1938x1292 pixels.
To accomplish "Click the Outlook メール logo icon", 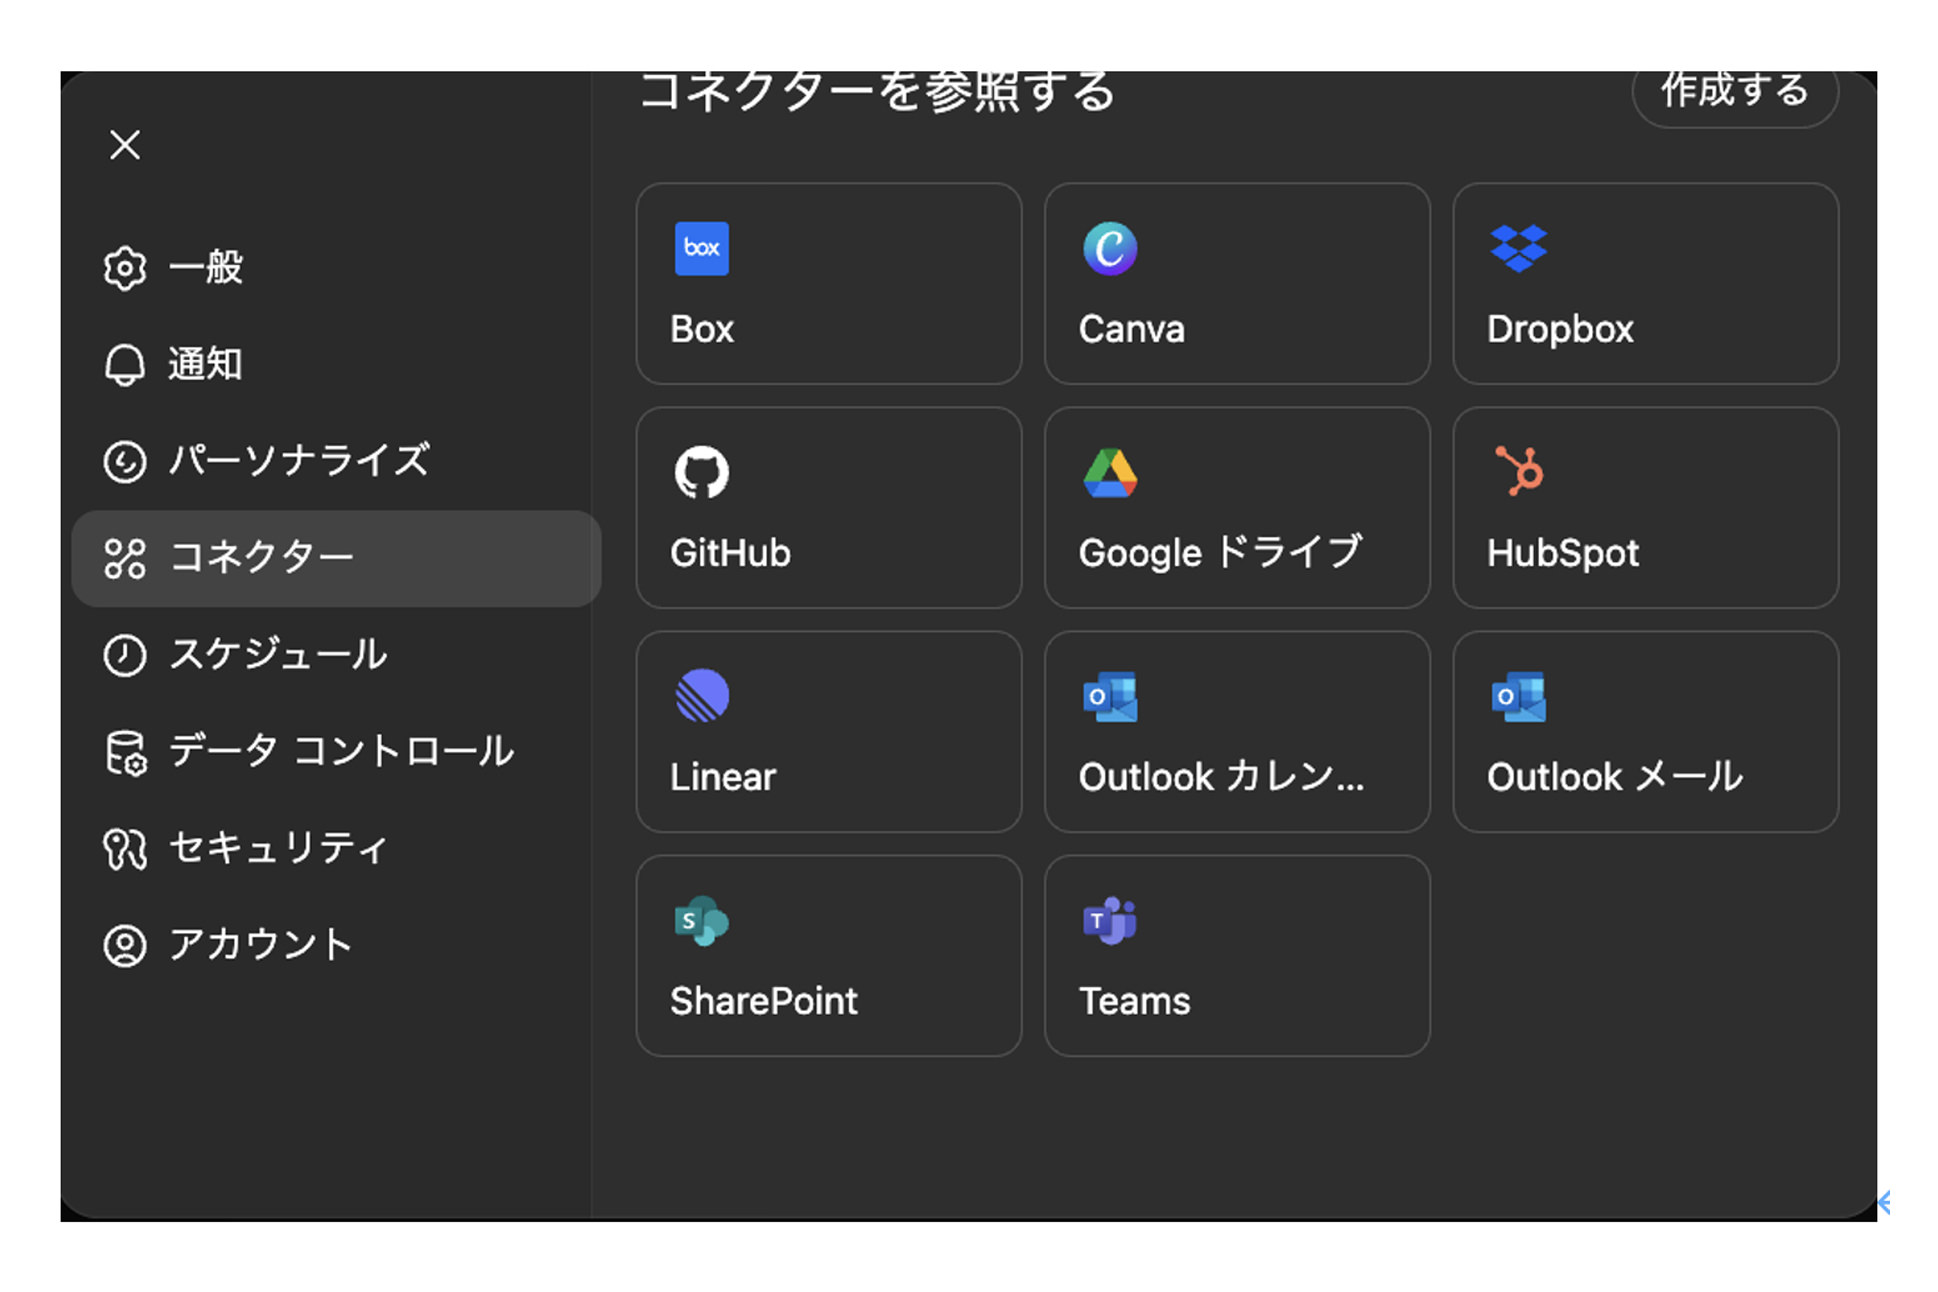I will tap(1519, 697).
